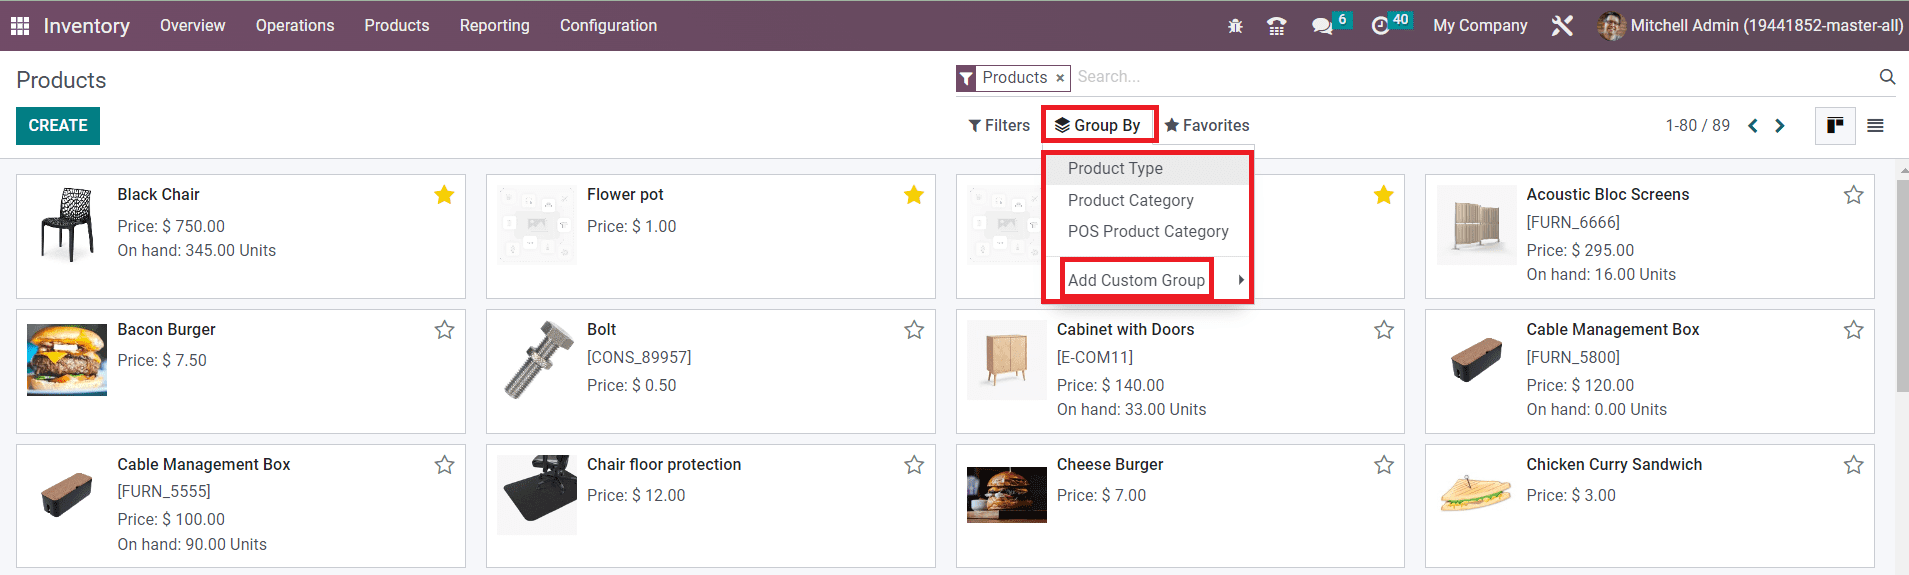Click the CREATE button
Image resolution: width=1909 pixels, height=575 pixels.
pyautogui.click(x=58, y=126)
